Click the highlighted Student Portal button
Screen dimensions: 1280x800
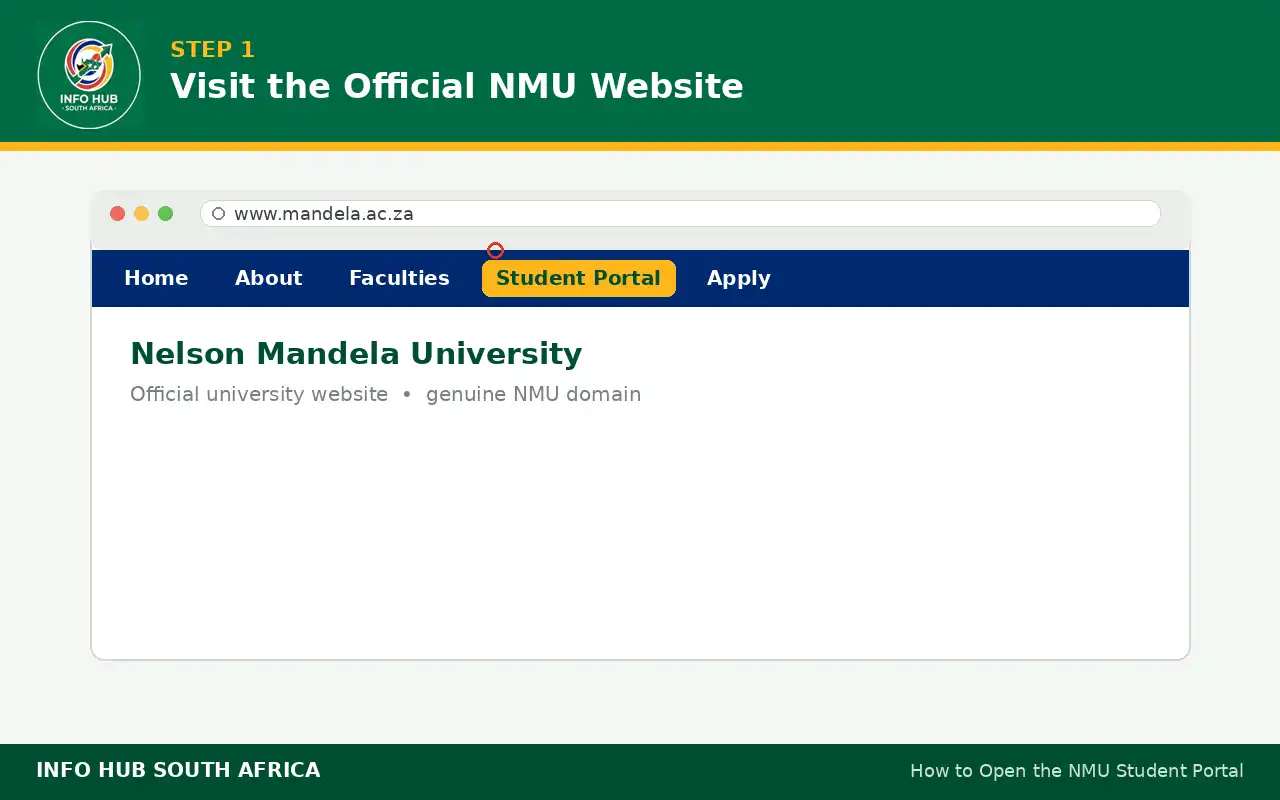pos(579,278)
